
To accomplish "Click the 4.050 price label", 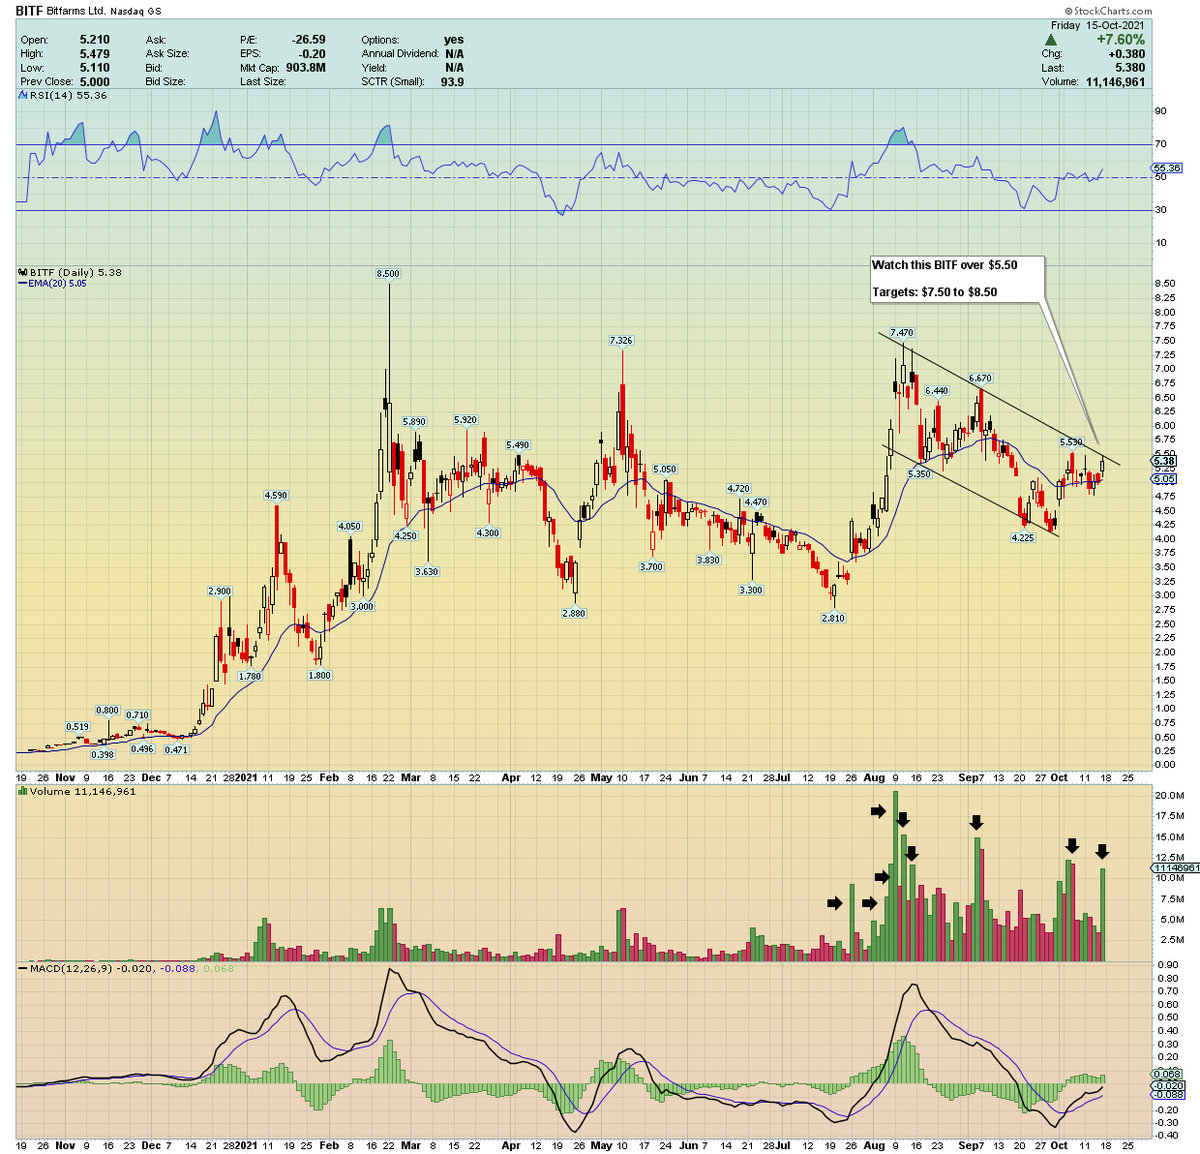I will 350,526.
